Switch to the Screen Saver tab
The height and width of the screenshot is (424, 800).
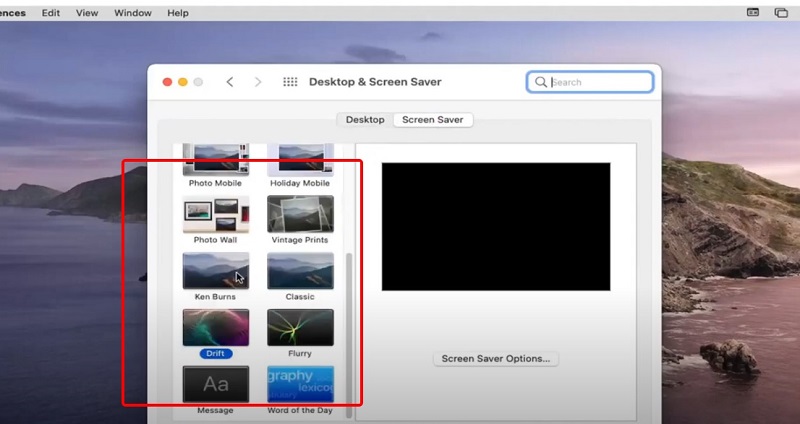click(x=432, y=120)
